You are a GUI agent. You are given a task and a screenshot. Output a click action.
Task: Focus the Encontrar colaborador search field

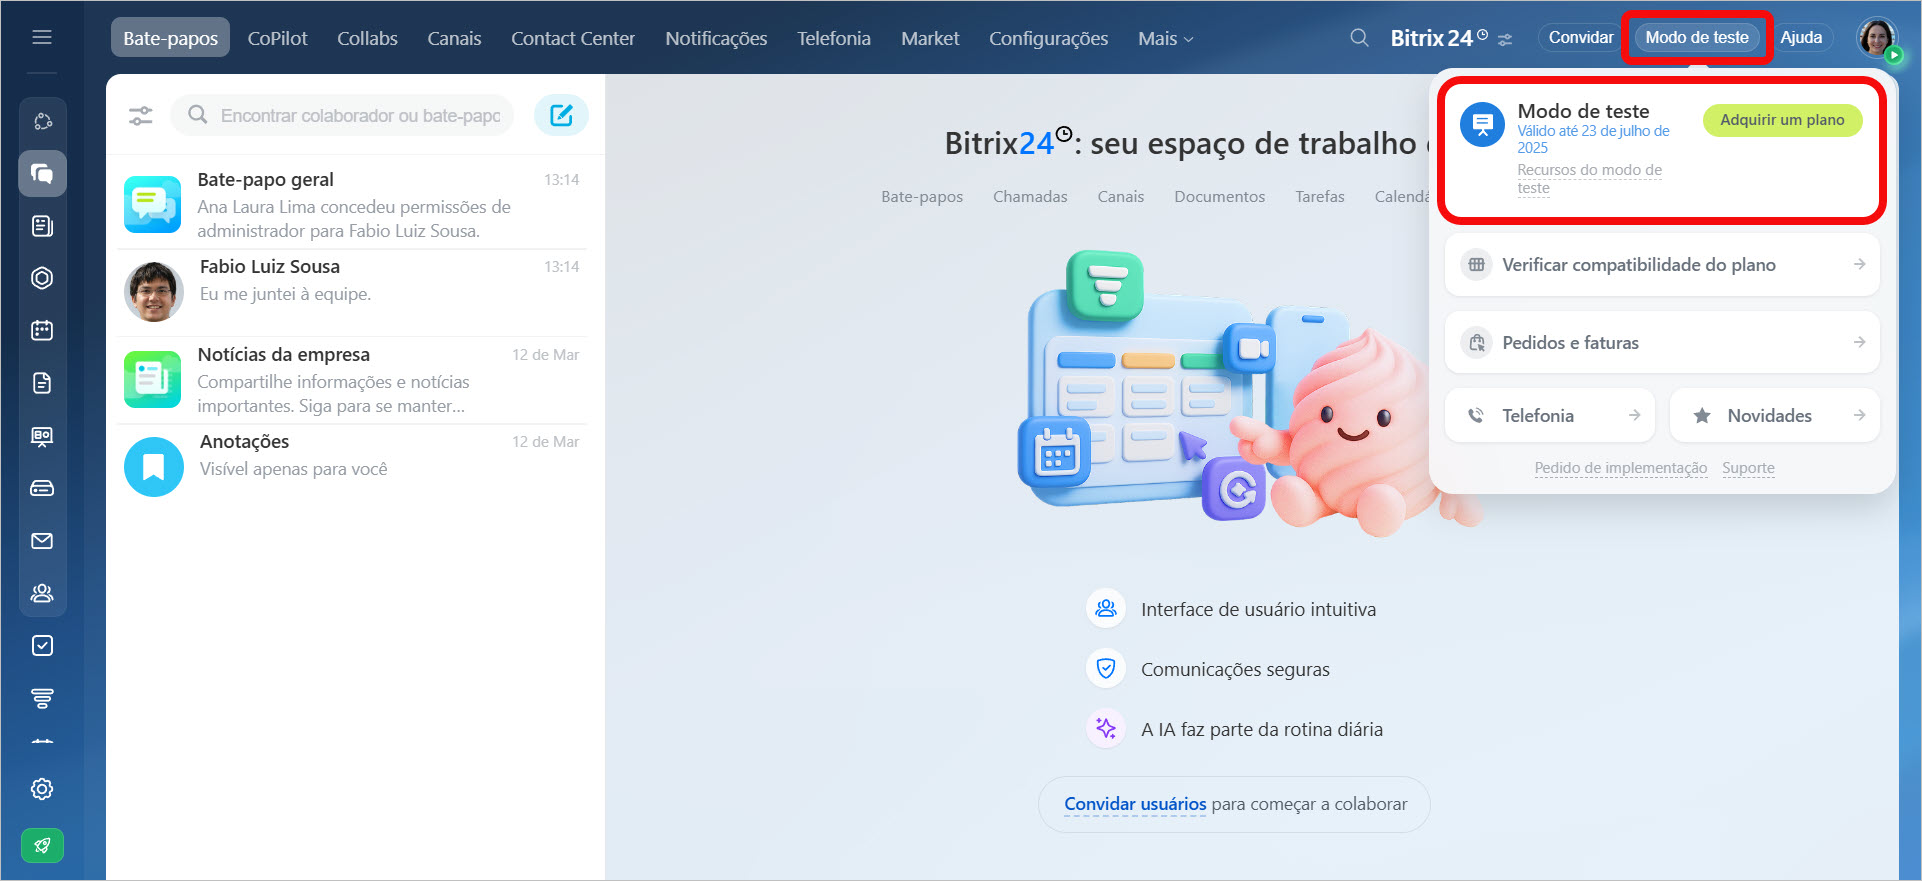[x=342, y=116]
